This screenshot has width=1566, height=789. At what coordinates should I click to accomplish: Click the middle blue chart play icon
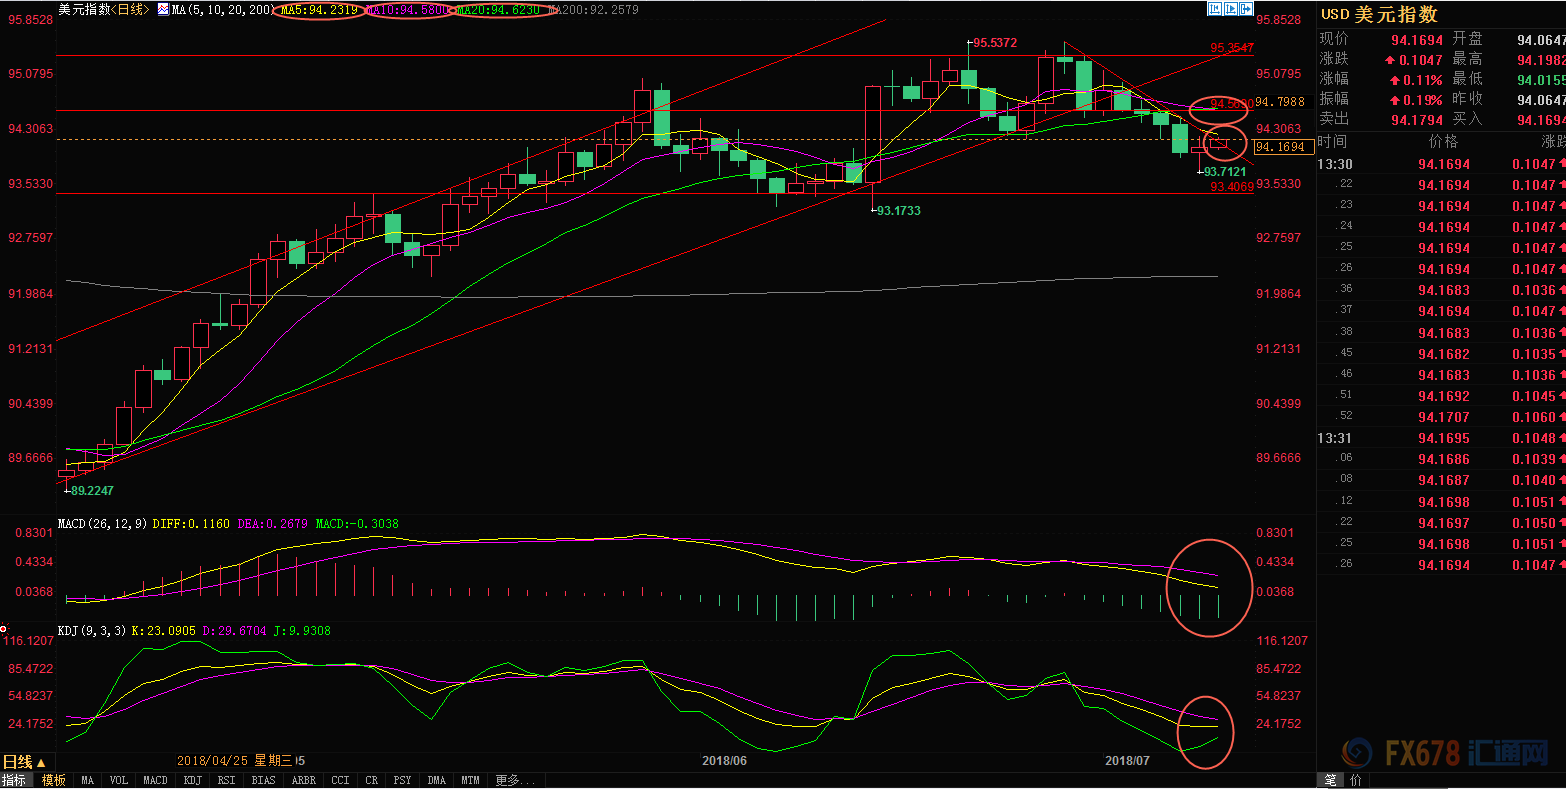tap(1229, 9)
